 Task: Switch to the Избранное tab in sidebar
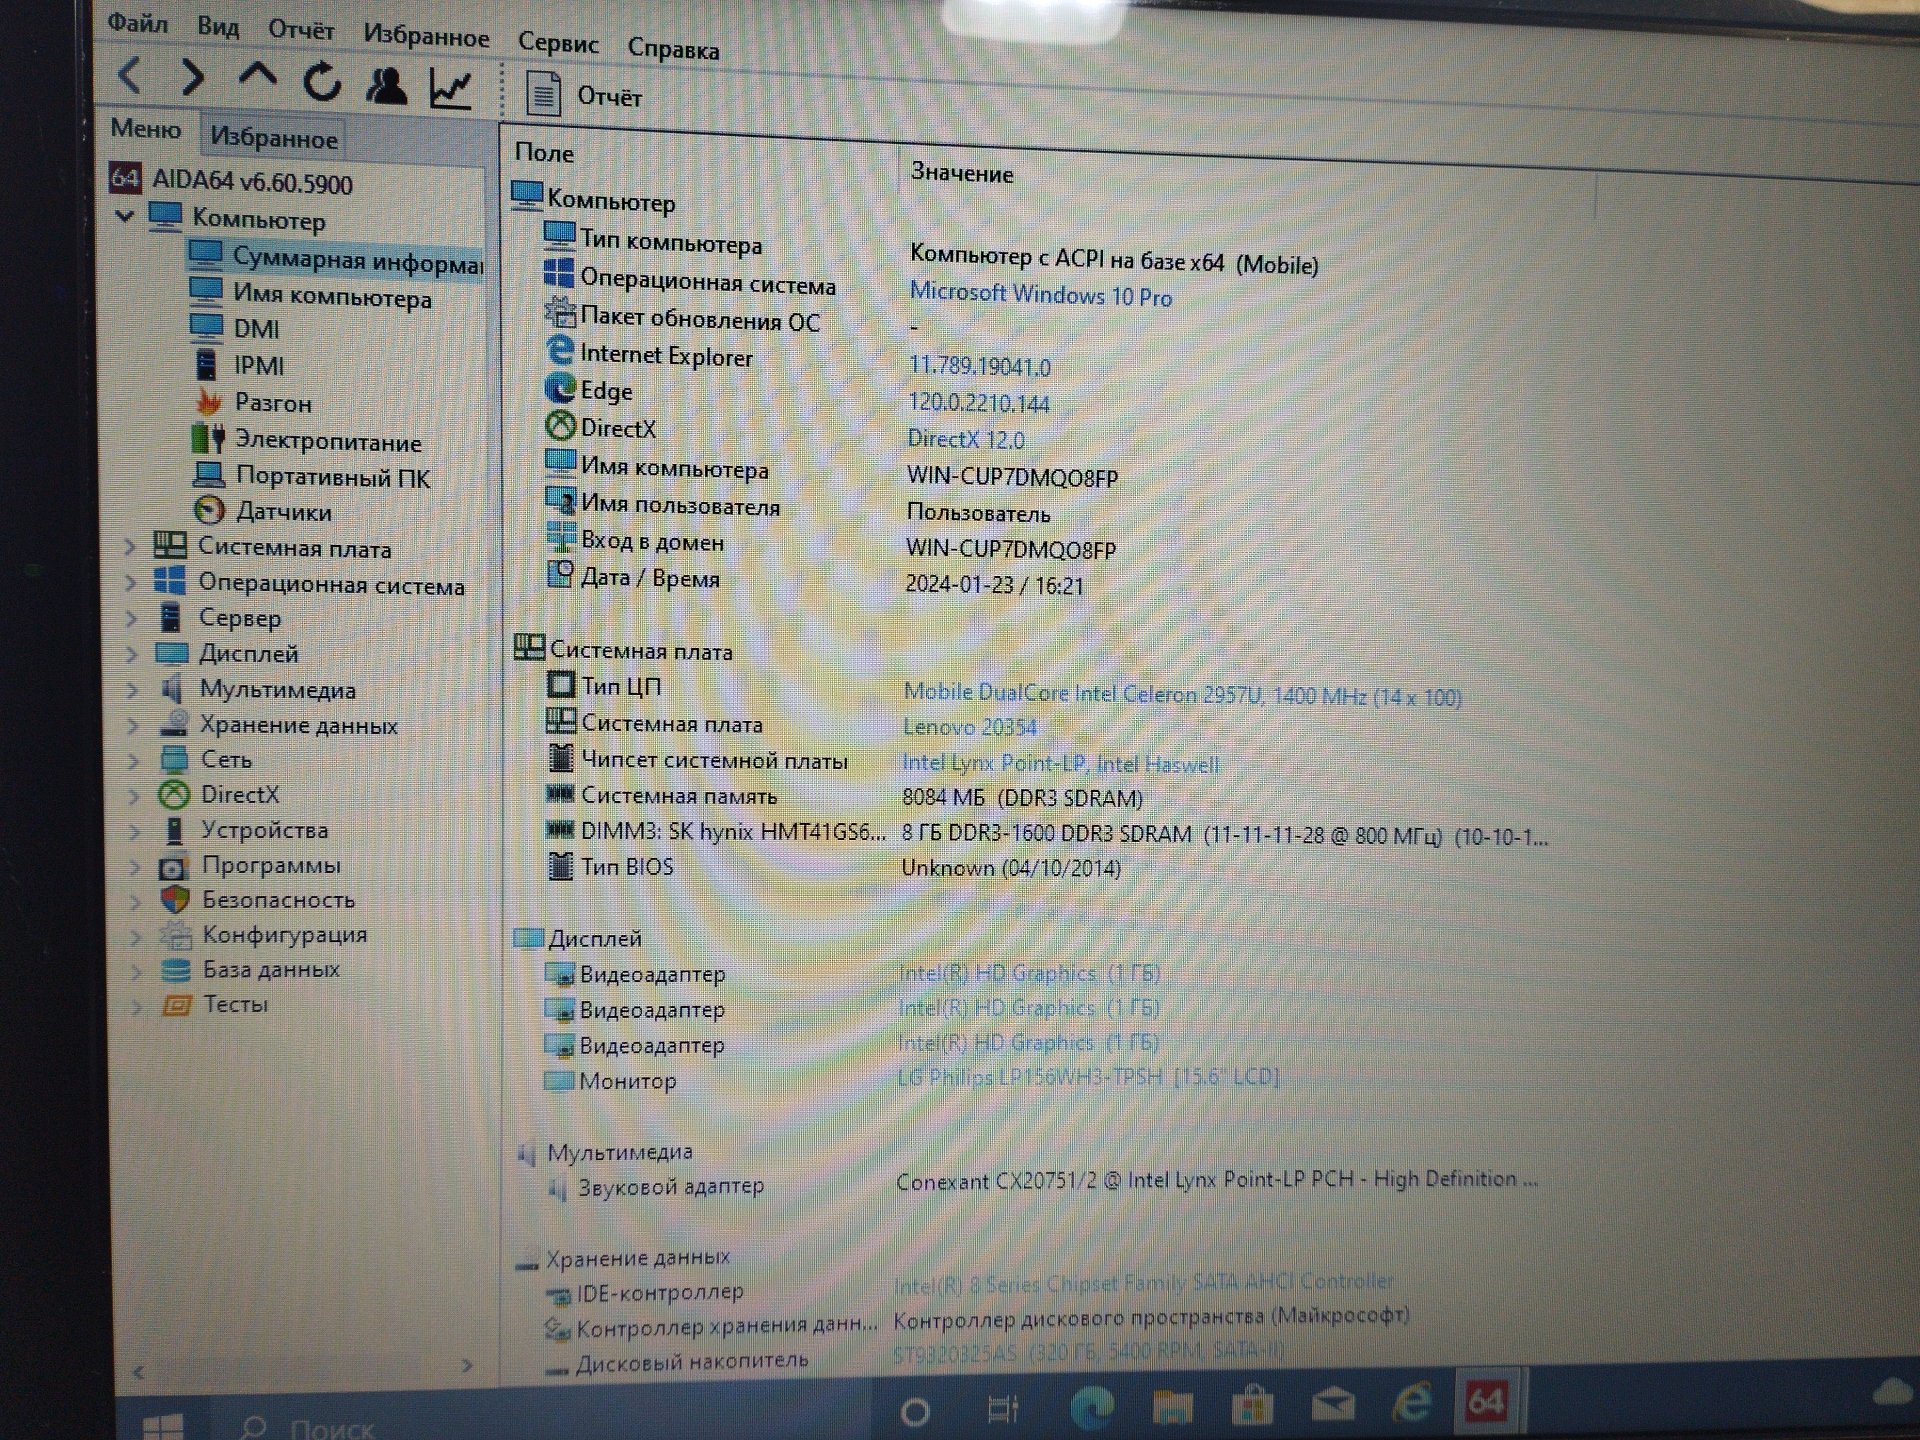tap(273, 137)
